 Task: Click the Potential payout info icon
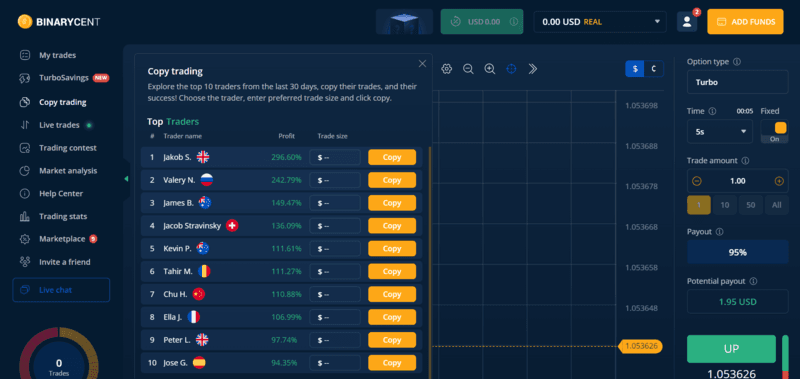[753, 281]
